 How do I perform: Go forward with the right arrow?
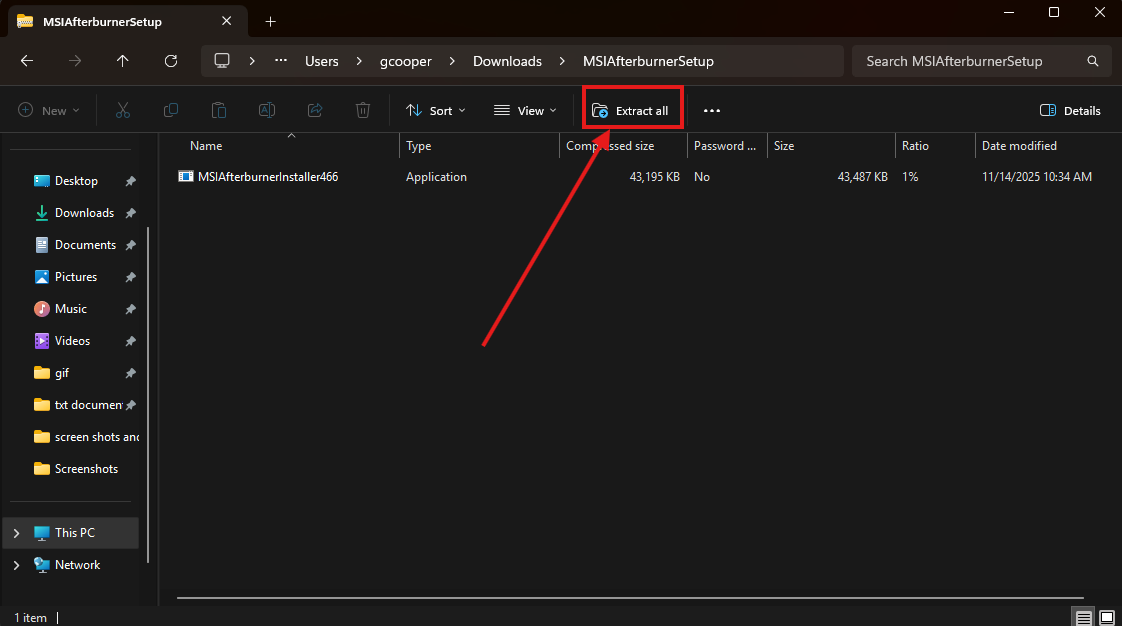click(74, 61)
